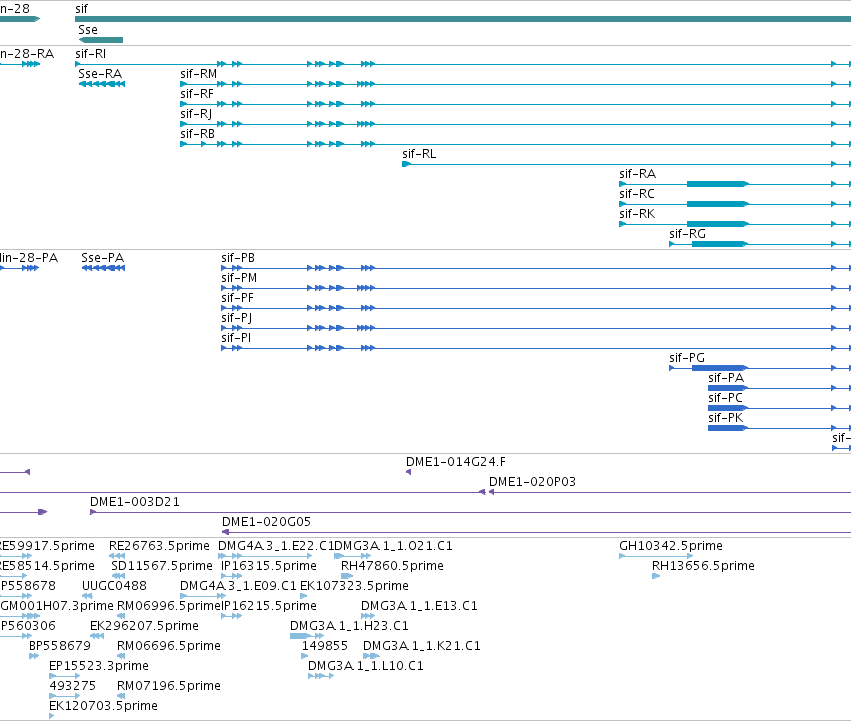This screenshot has width=851, height=721.
Task: Select the sif-RL transcript label
Action: 419,154
